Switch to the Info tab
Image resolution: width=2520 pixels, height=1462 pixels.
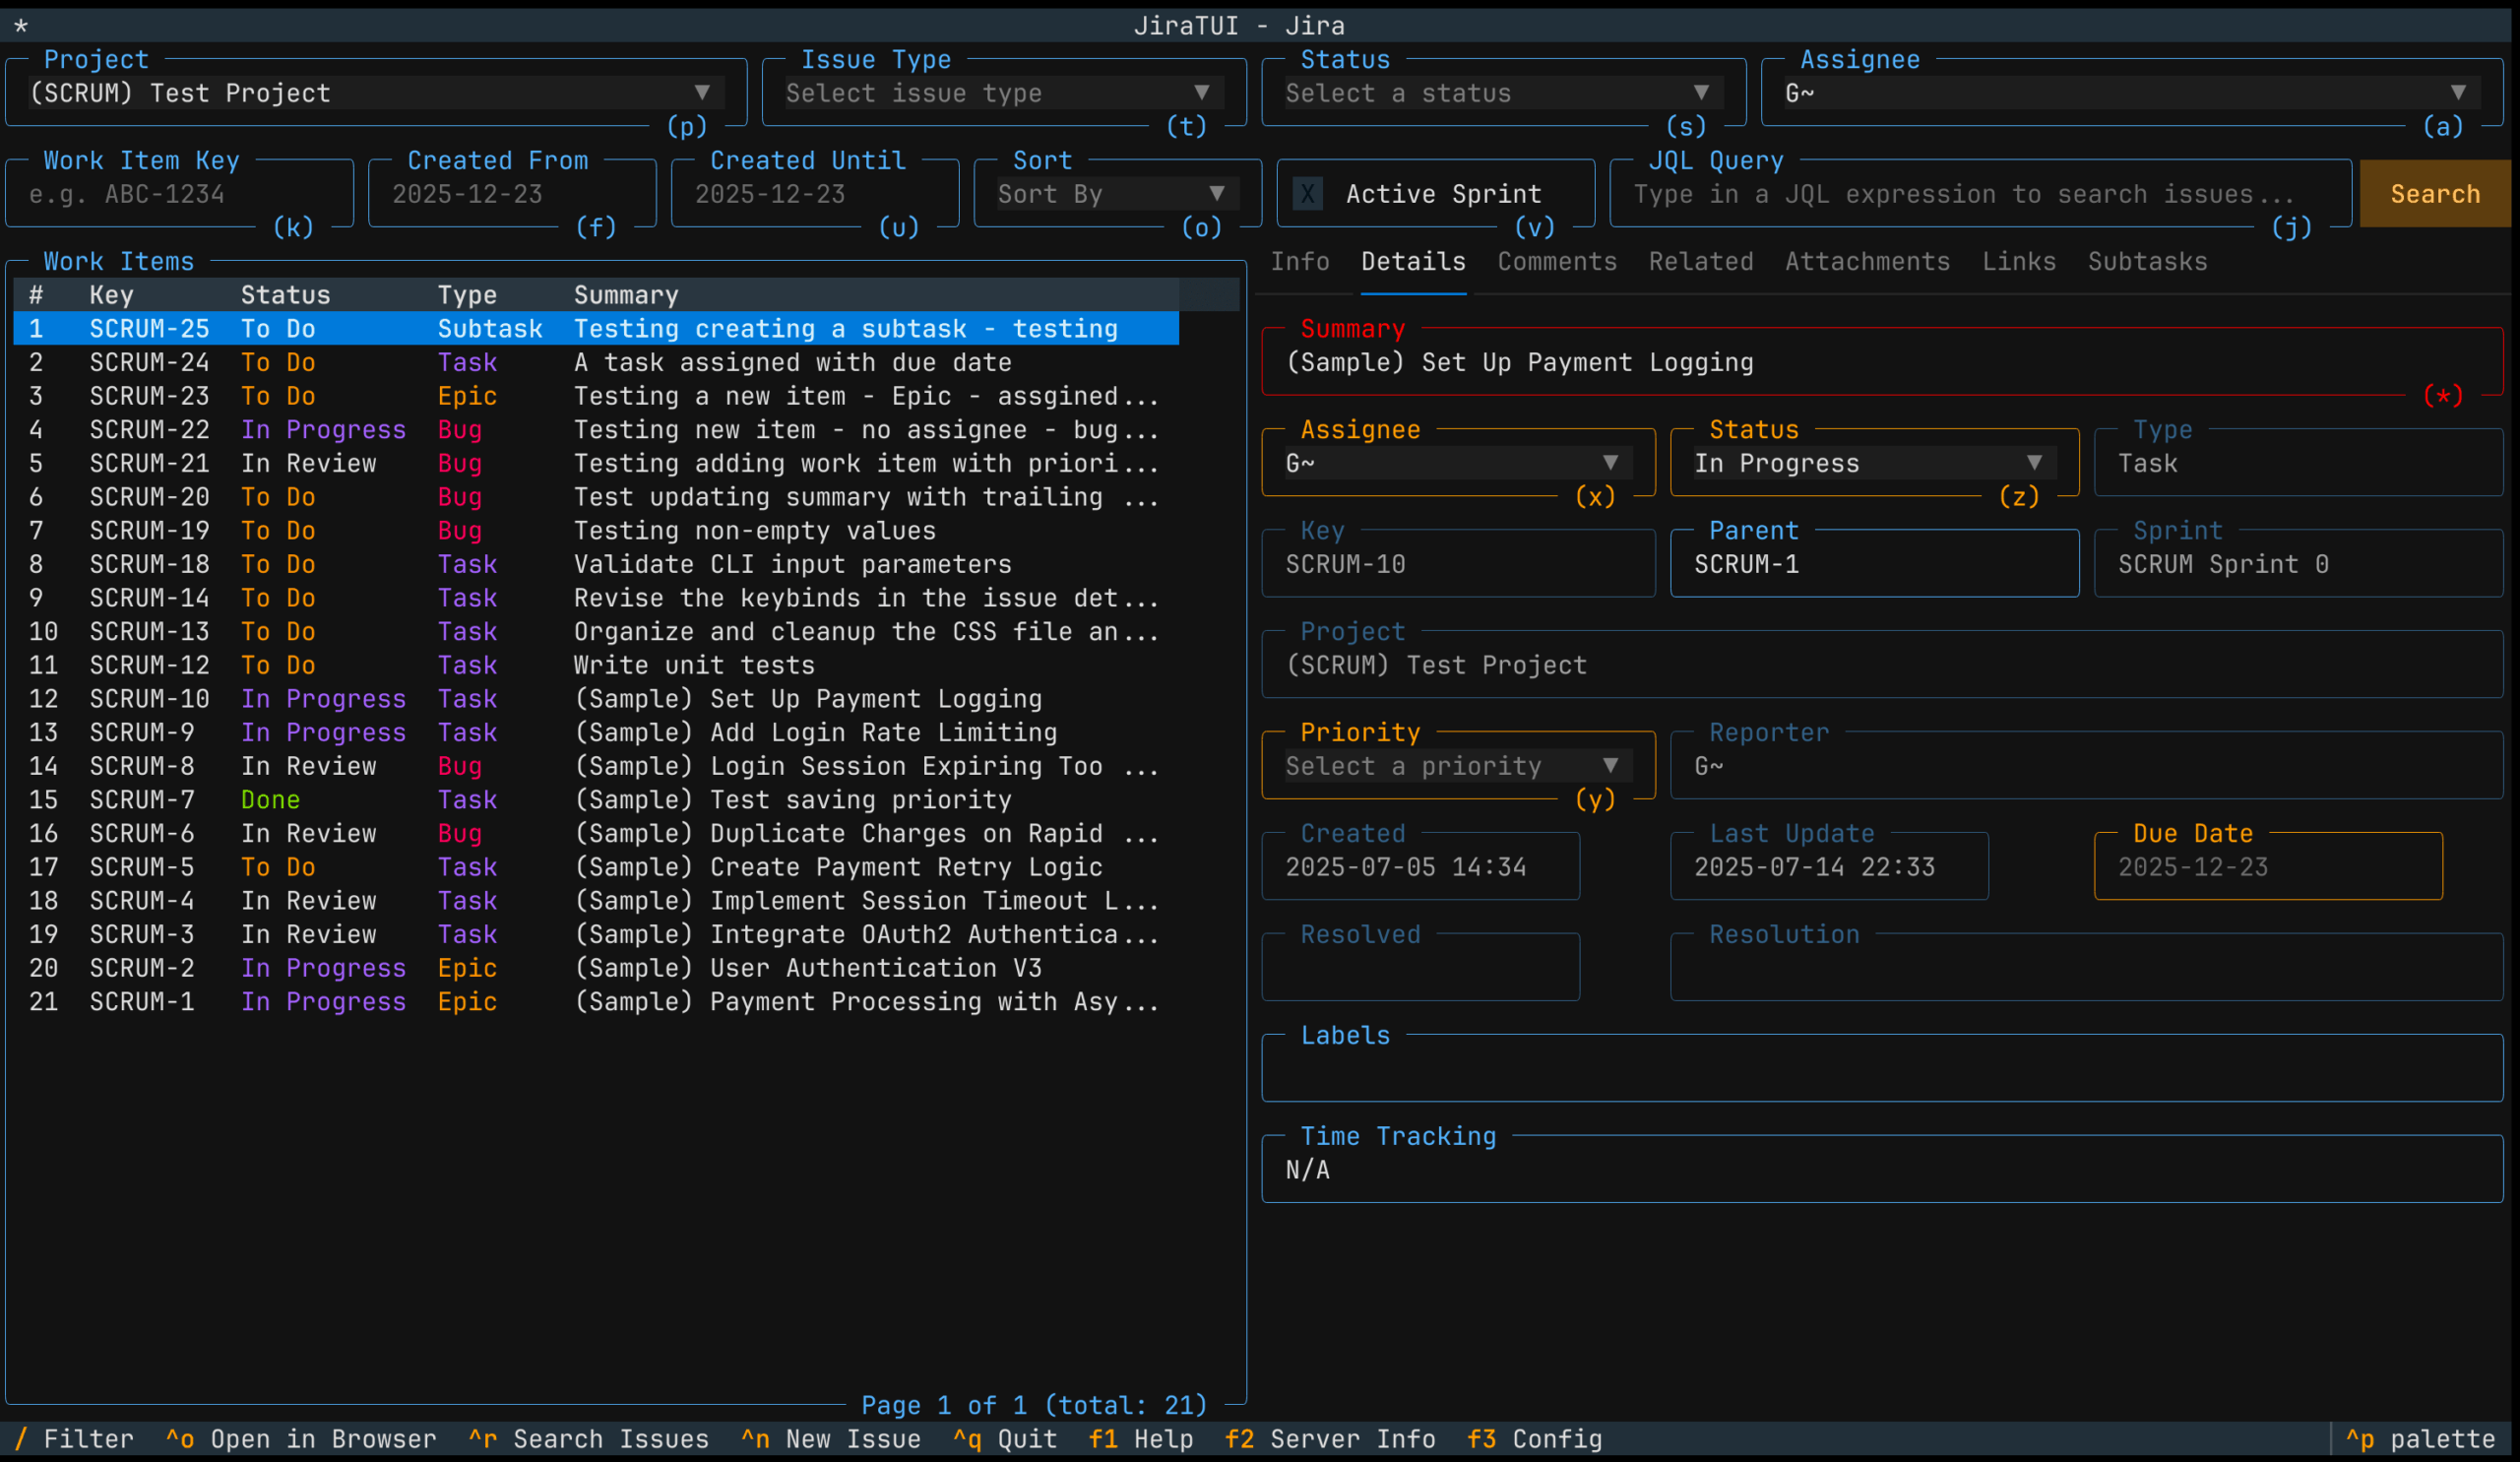pos(1299,262)
